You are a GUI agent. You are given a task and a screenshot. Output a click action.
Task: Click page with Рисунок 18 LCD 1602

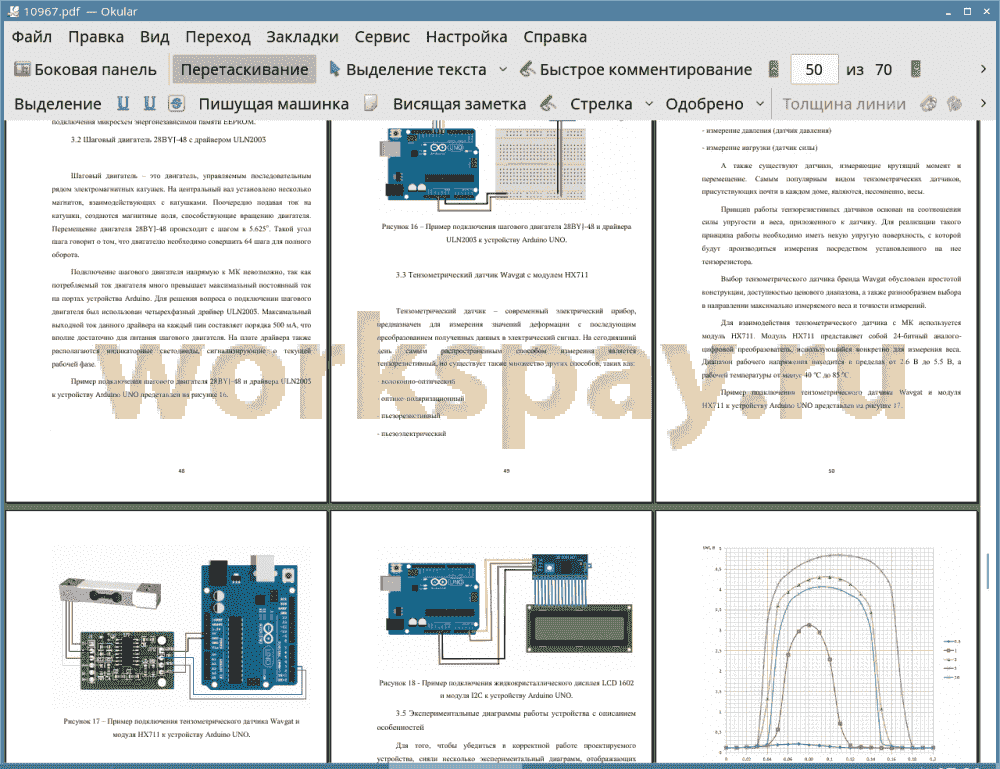point(491,636)
